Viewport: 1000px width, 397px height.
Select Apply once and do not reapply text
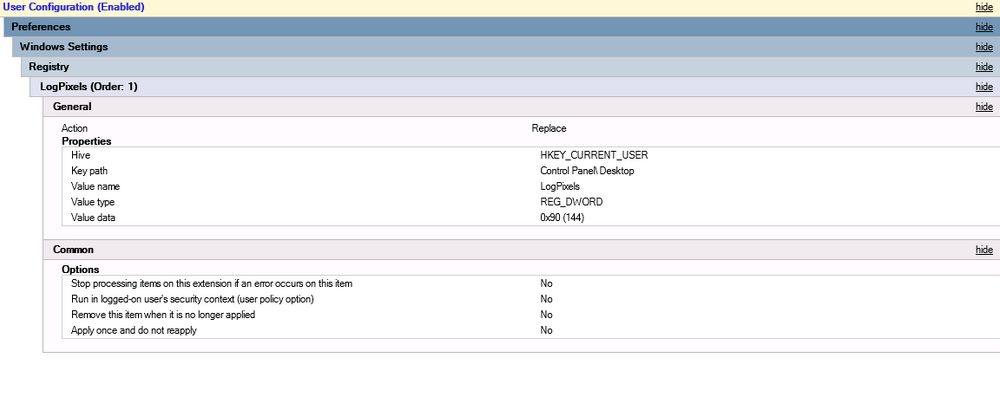(134, 330)
